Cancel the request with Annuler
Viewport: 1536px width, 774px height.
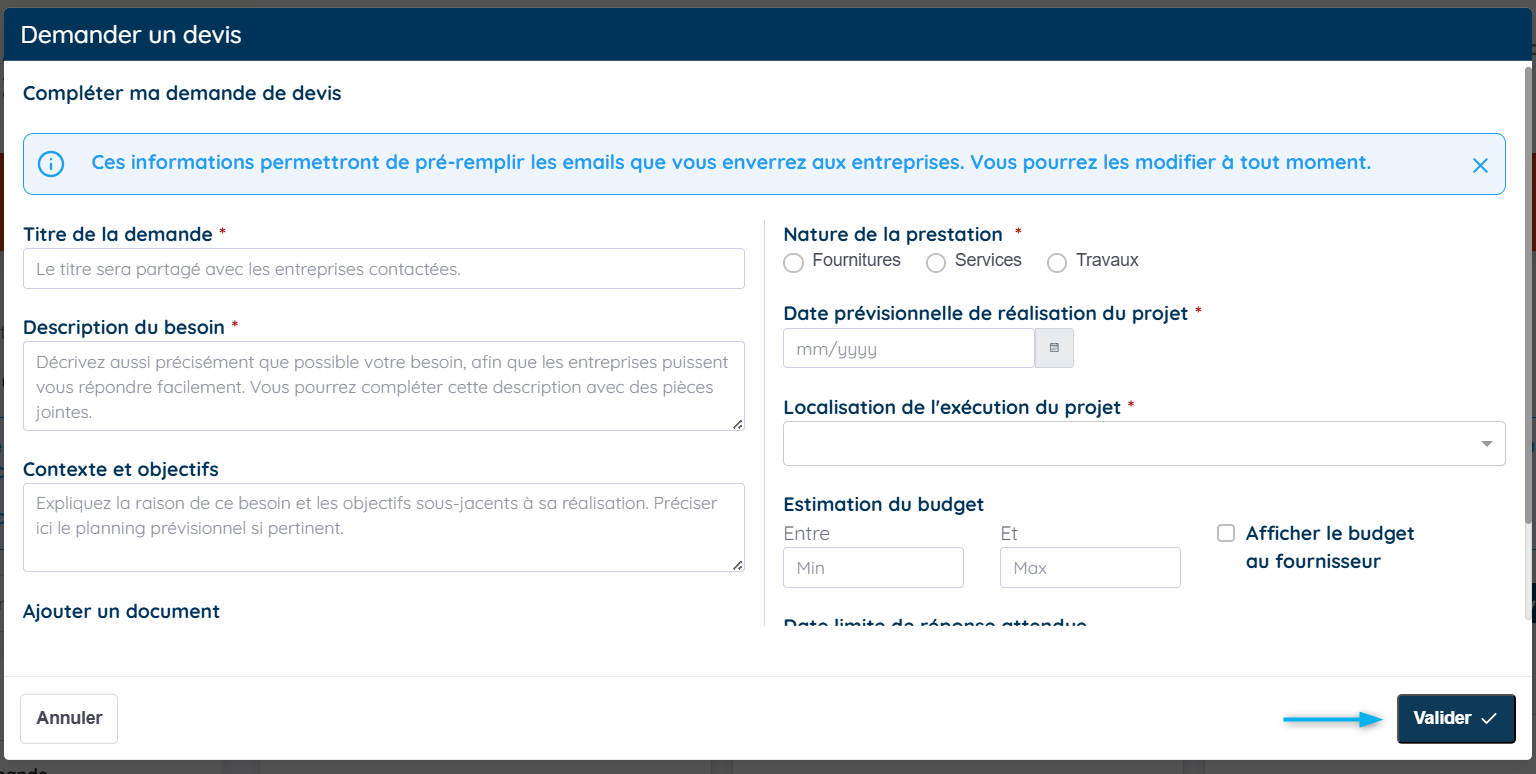(x=69, y=718)
